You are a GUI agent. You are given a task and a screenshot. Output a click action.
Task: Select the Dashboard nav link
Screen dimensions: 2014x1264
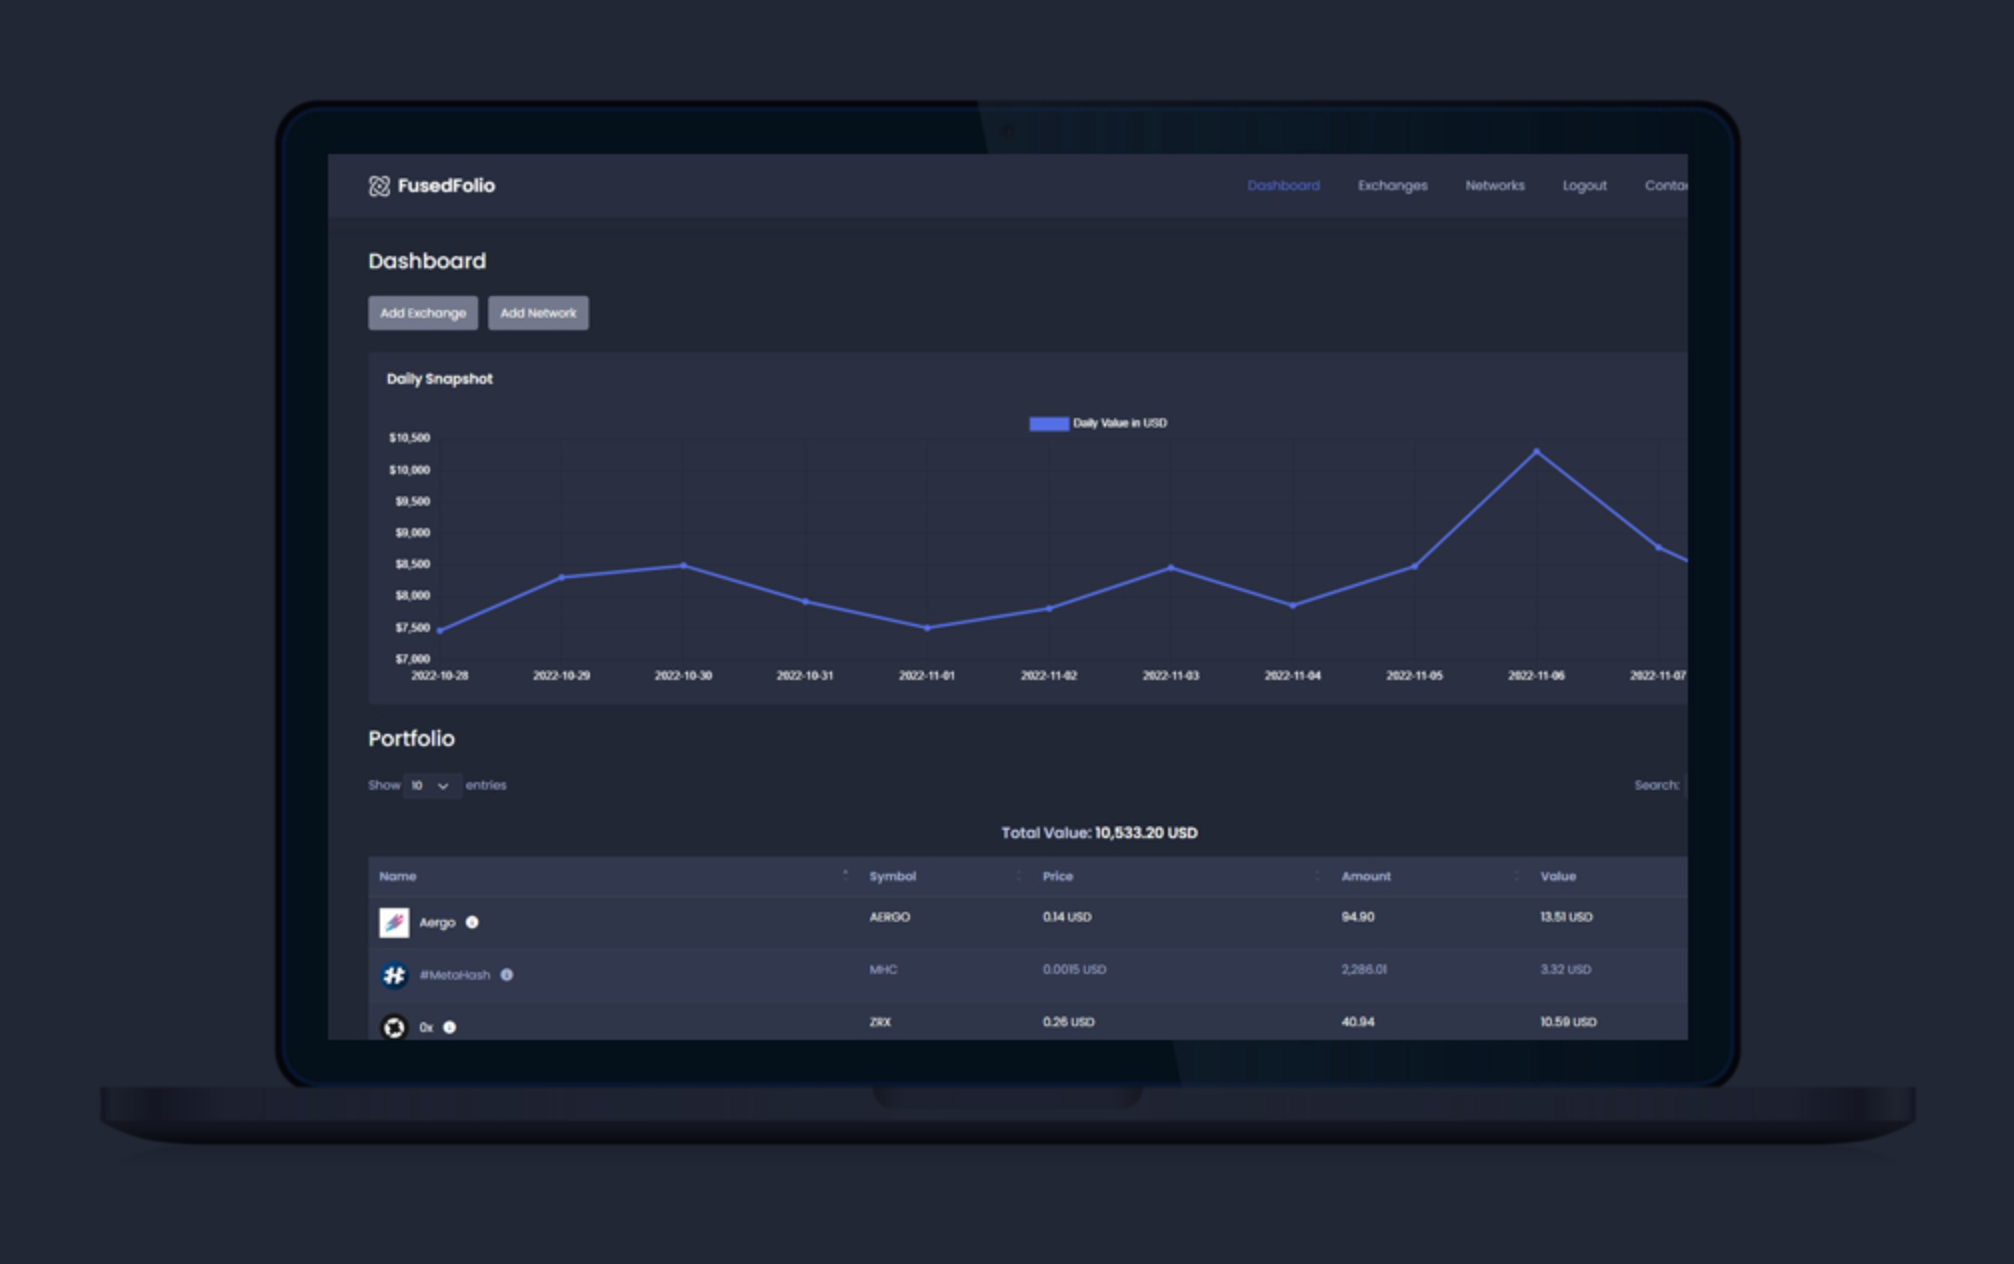[x=1283, y=186]
